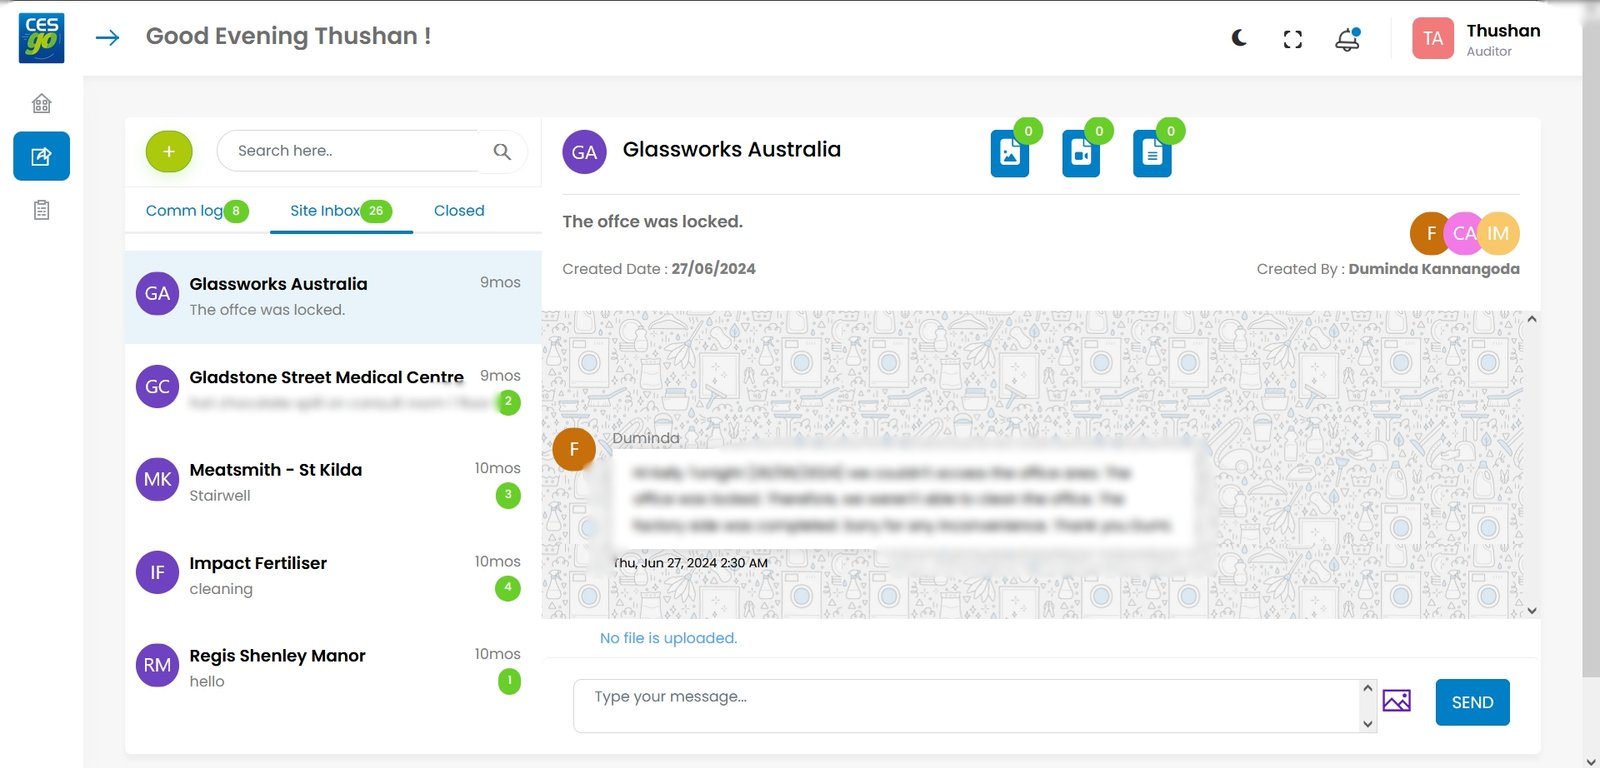
Task: Open the image attachments icon
Action: pos(1010,154)
